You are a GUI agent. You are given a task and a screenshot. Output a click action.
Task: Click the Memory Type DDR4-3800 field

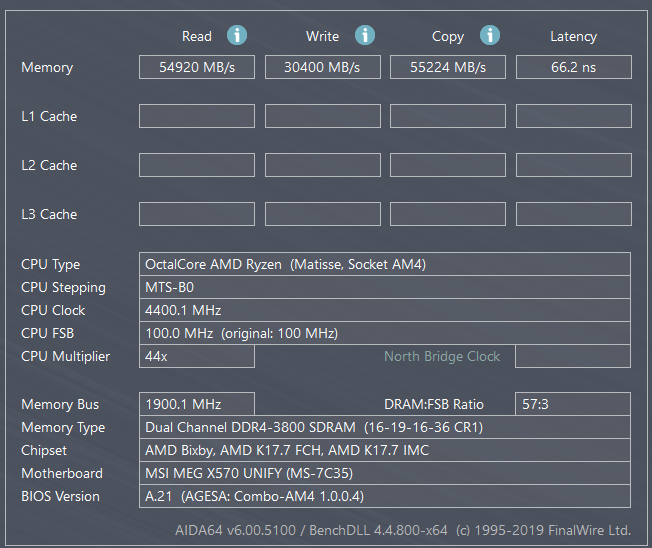tap(385, 427)
